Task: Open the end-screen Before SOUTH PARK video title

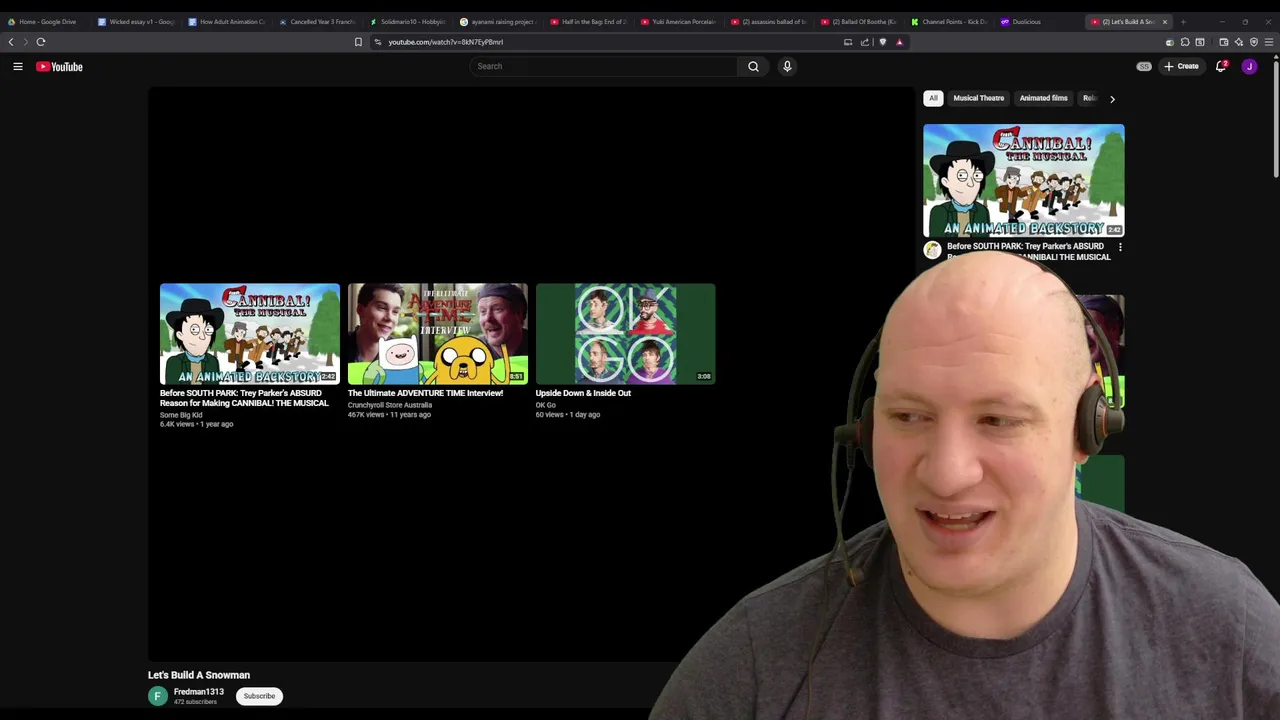Action: pos(244,398)
